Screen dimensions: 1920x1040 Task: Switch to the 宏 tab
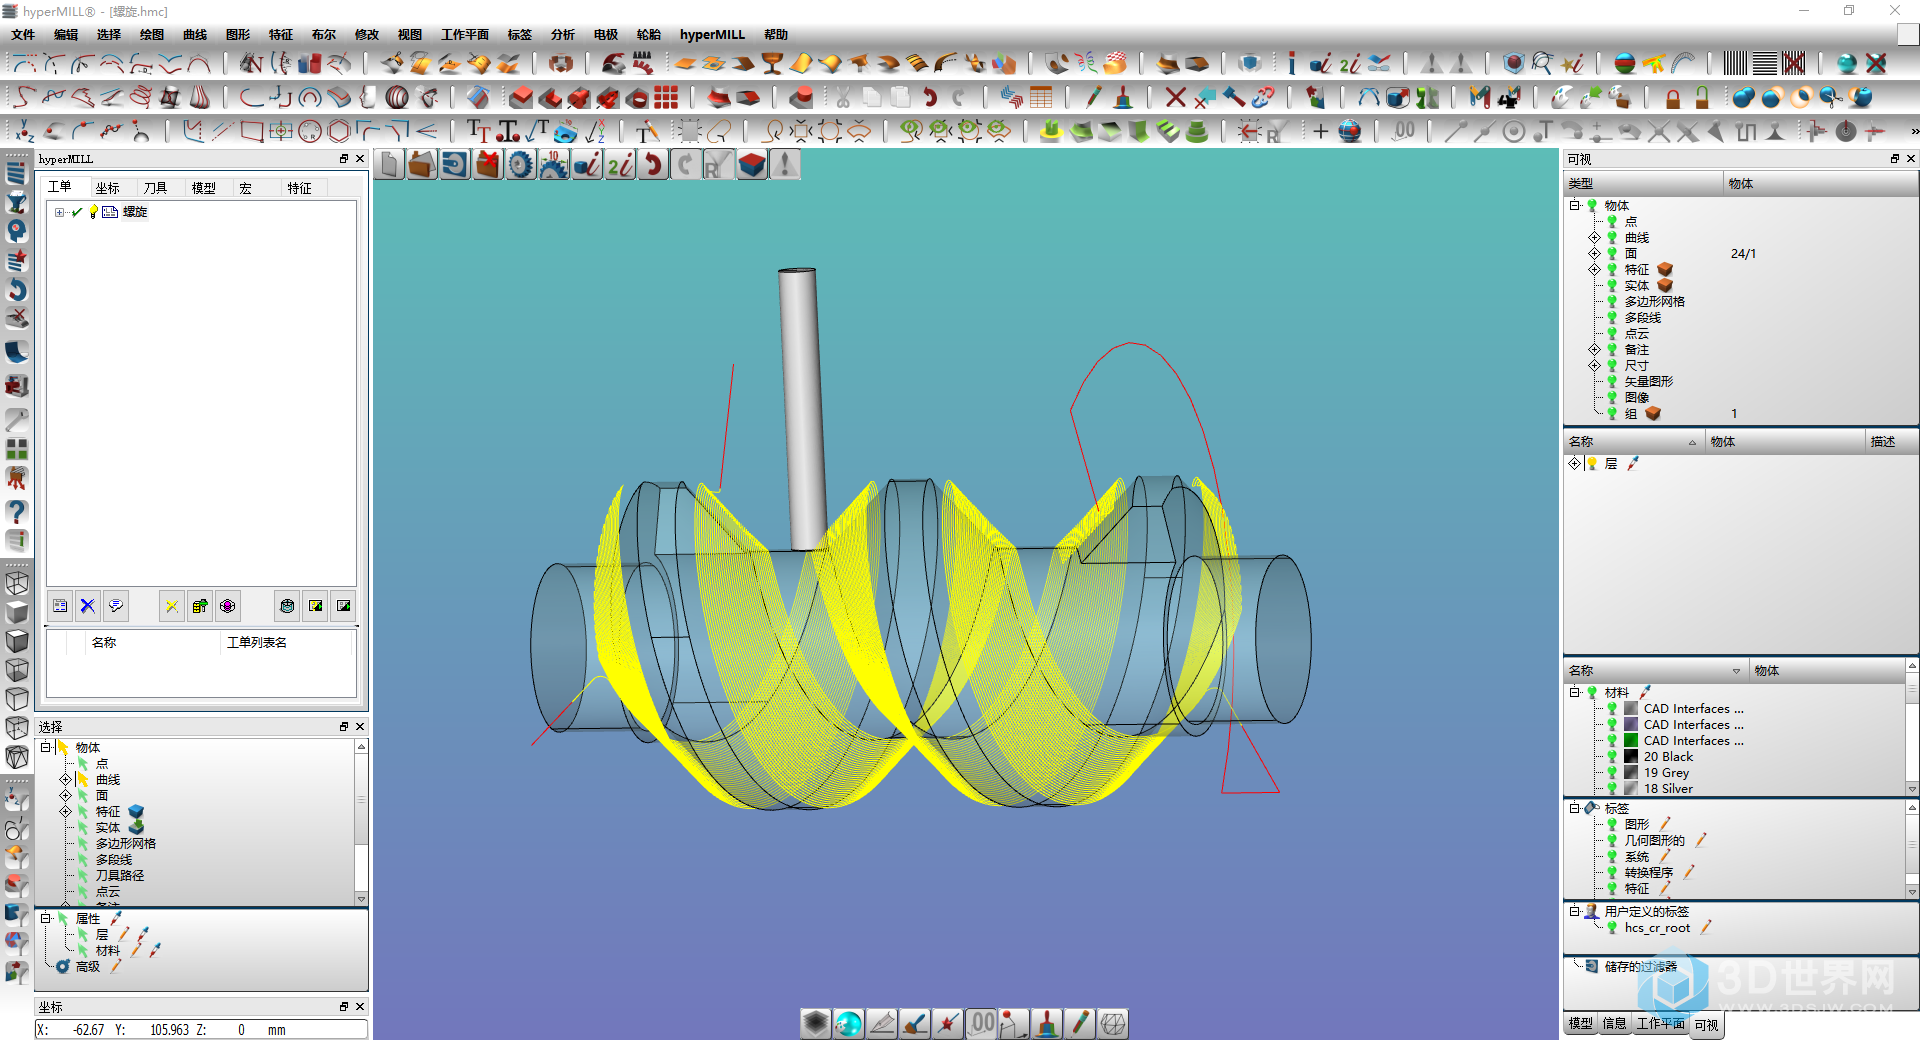click(x=246, y=188)
